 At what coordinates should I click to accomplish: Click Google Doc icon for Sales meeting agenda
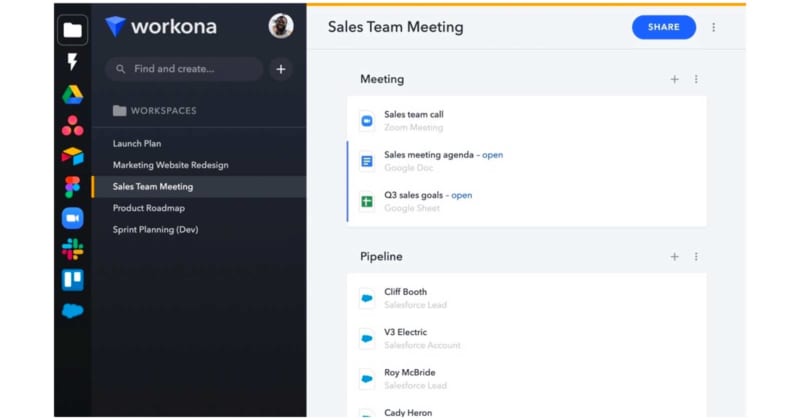[x=366, y=161]
